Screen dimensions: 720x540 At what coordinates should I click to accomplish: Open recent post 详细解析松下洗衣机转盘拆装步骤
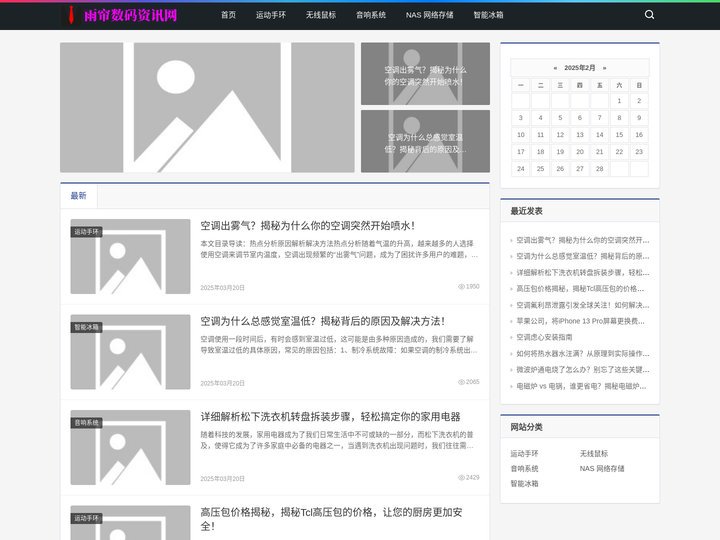[x=583, y=273]
